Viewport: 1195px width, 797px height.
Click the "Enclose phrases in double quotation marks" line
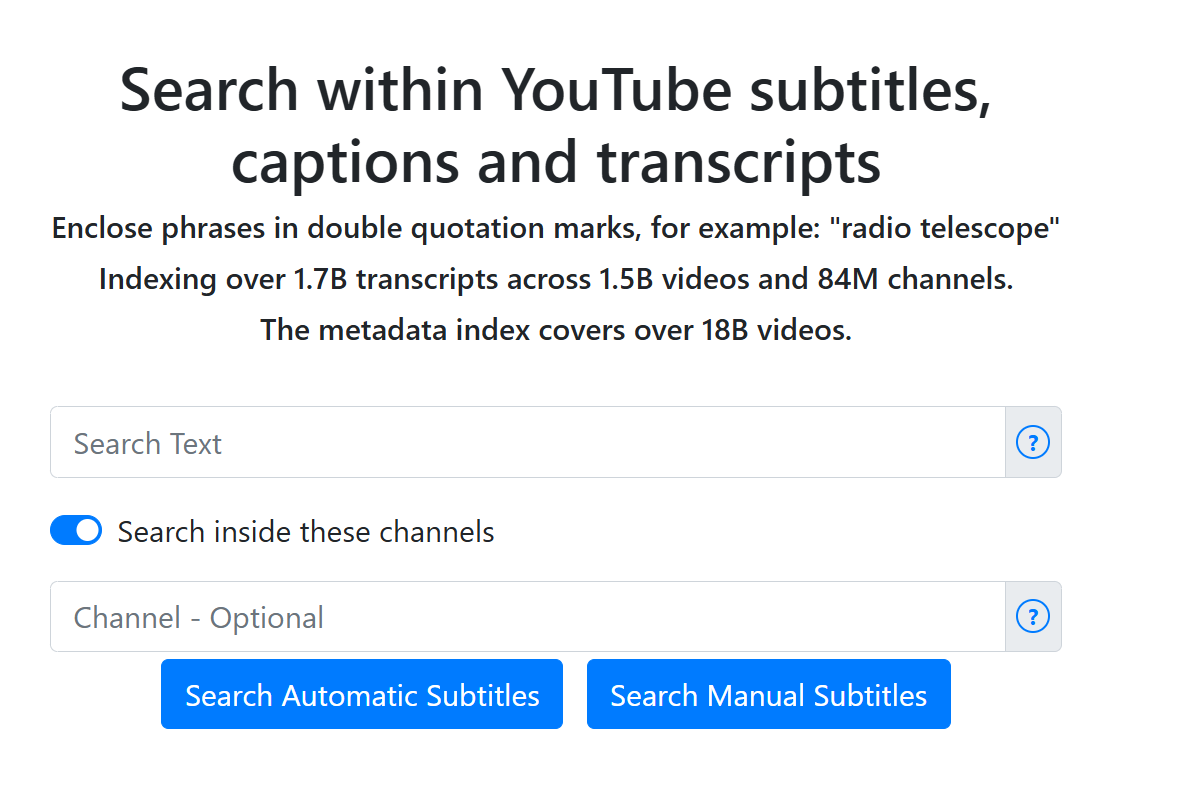[556, 228]
